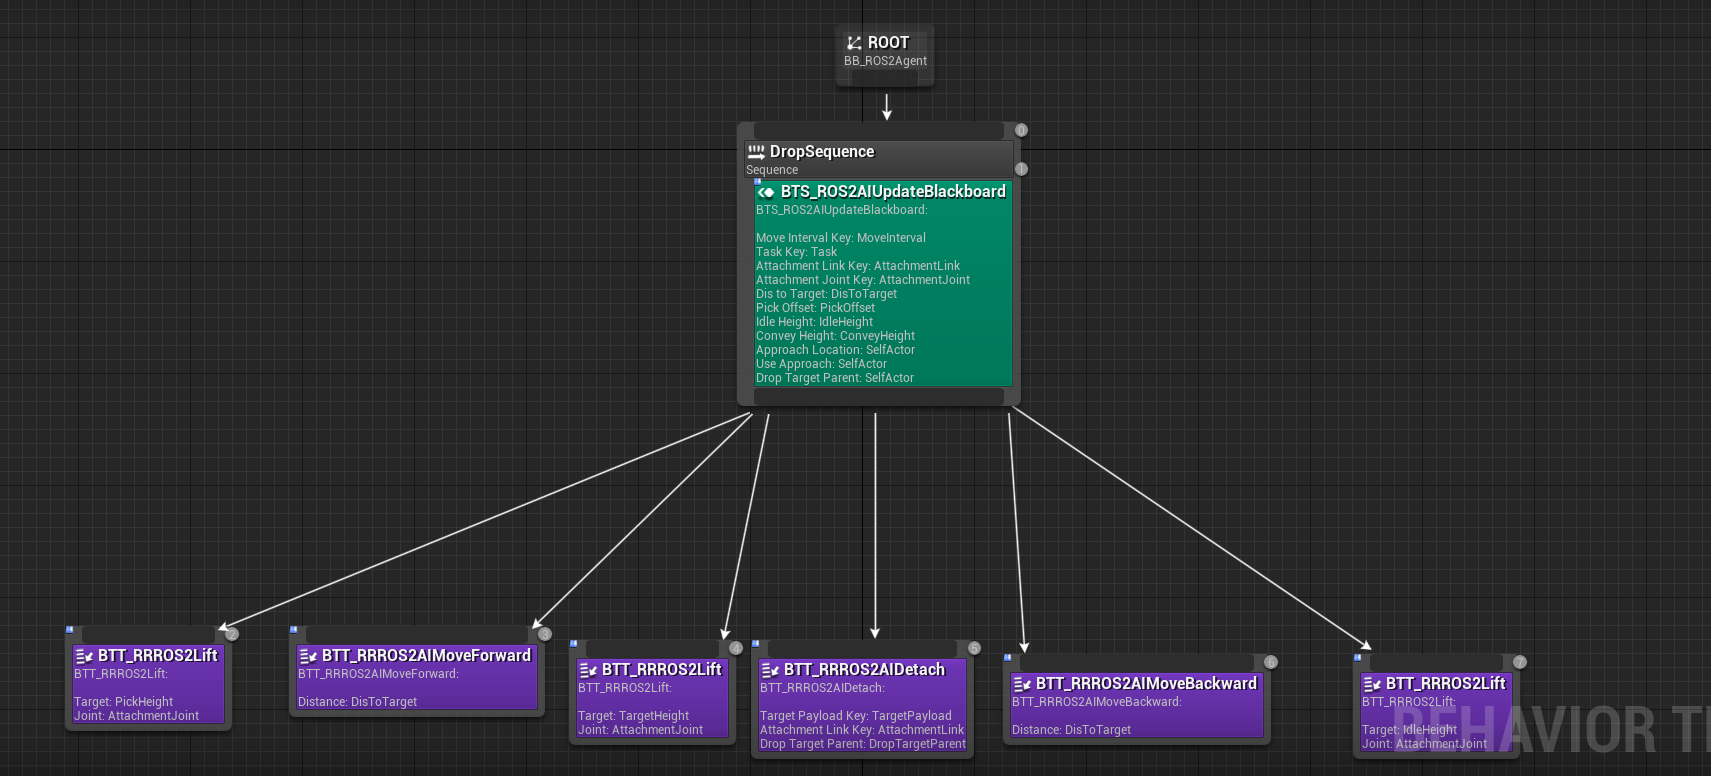The width and height of the screenshot is (1711, 776).
Task: Click the bottom output pin bar of DropSequence
Action: pos(879,397)
